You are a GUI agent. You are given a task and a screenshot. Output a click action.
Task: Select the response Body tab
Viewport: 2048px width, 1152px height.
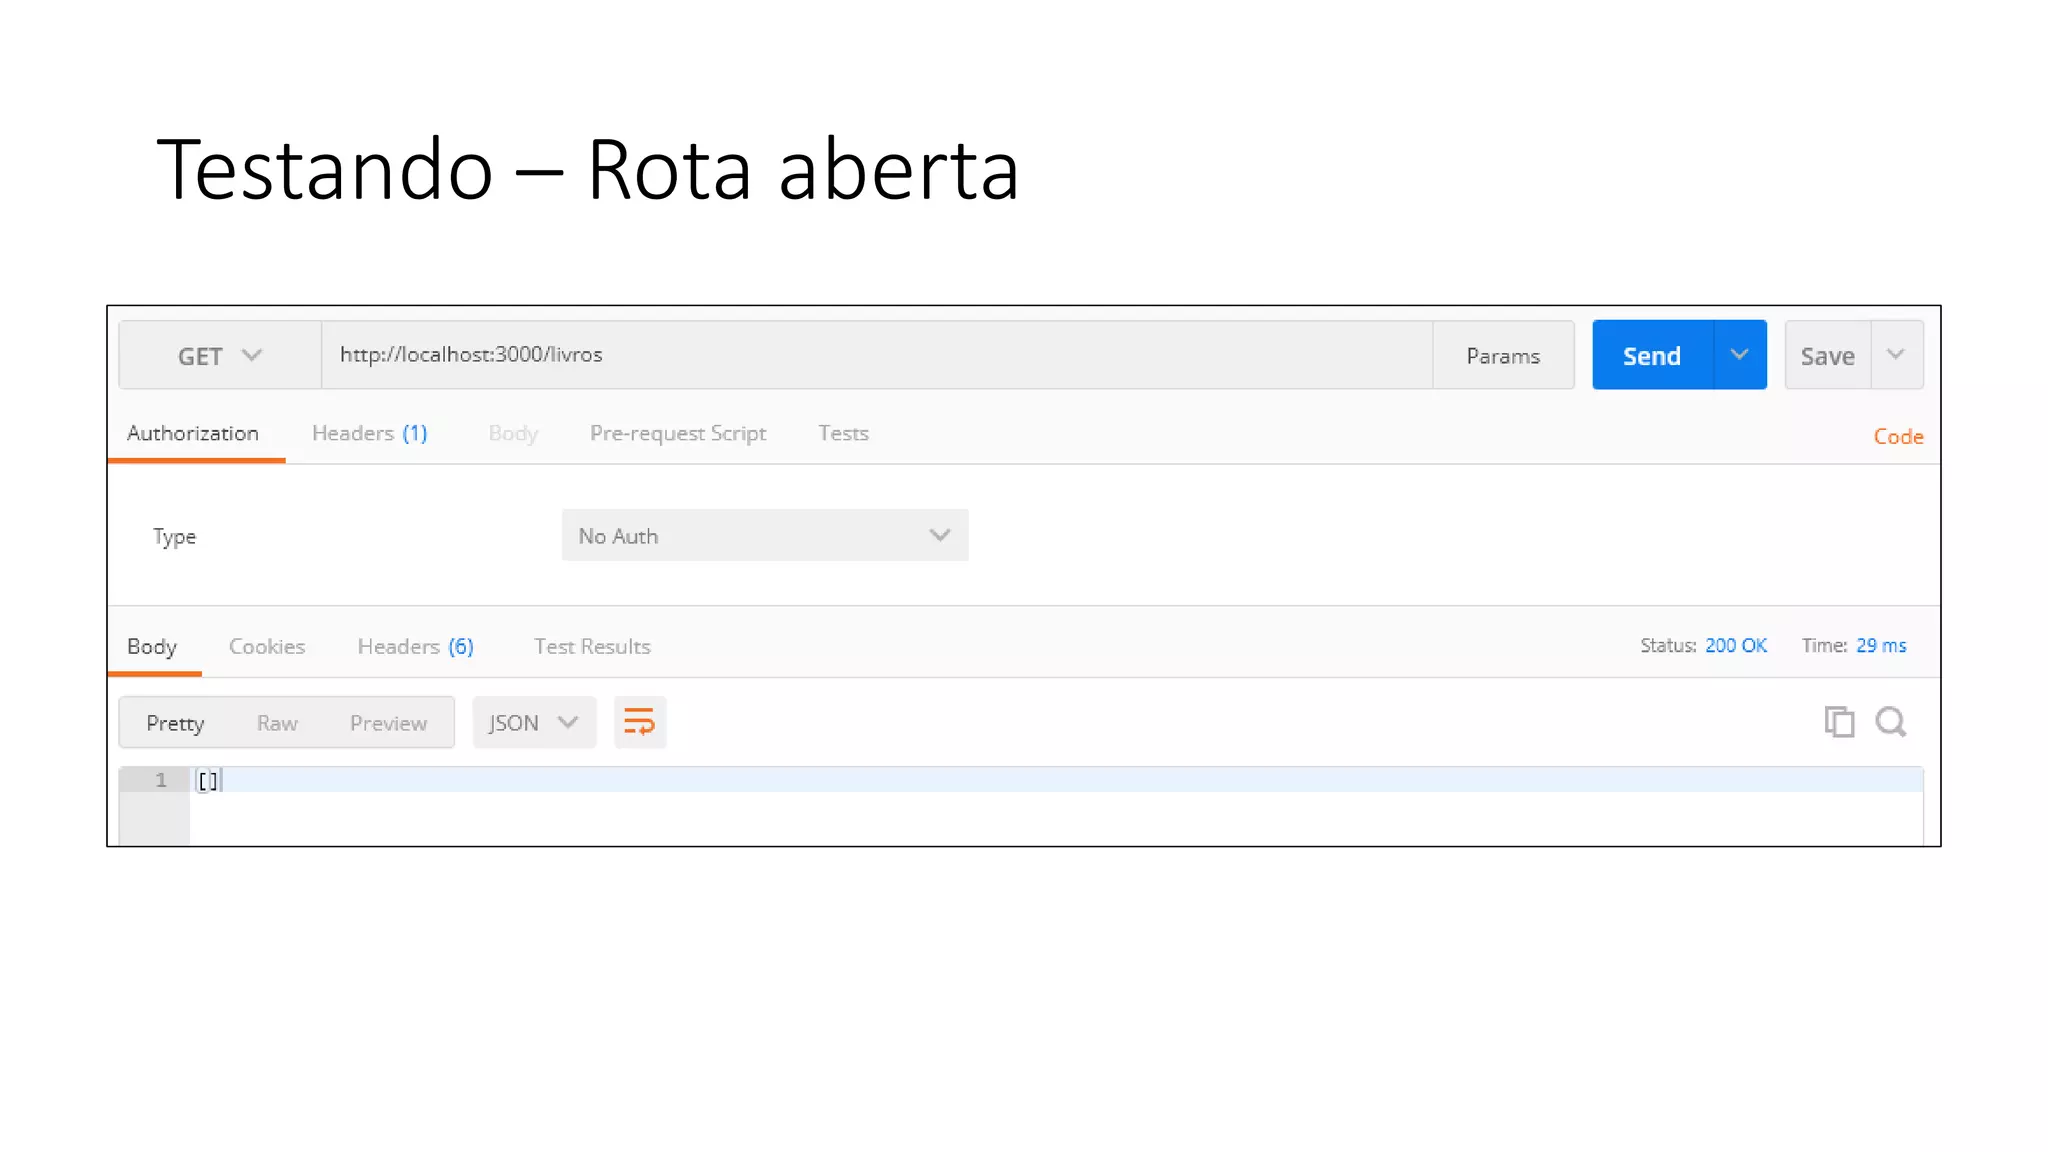point(152,646)
